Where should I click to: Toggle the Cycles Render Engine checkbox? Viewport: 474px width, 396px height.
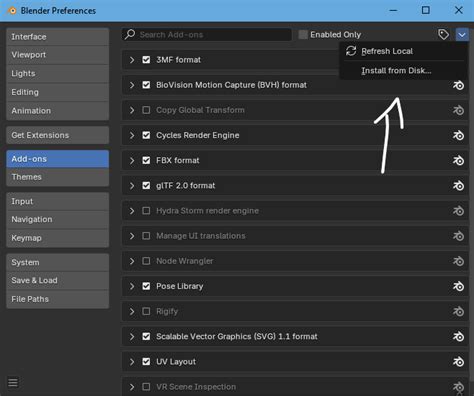[146, 135]
